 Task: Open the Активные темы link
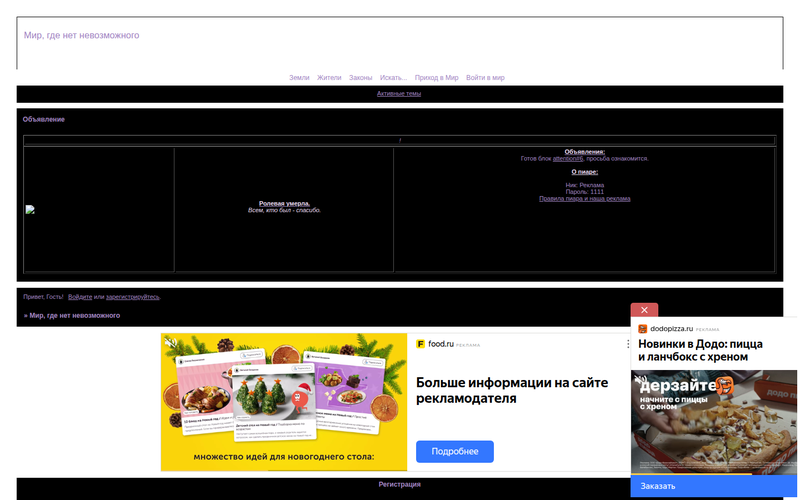coord(399,93)
